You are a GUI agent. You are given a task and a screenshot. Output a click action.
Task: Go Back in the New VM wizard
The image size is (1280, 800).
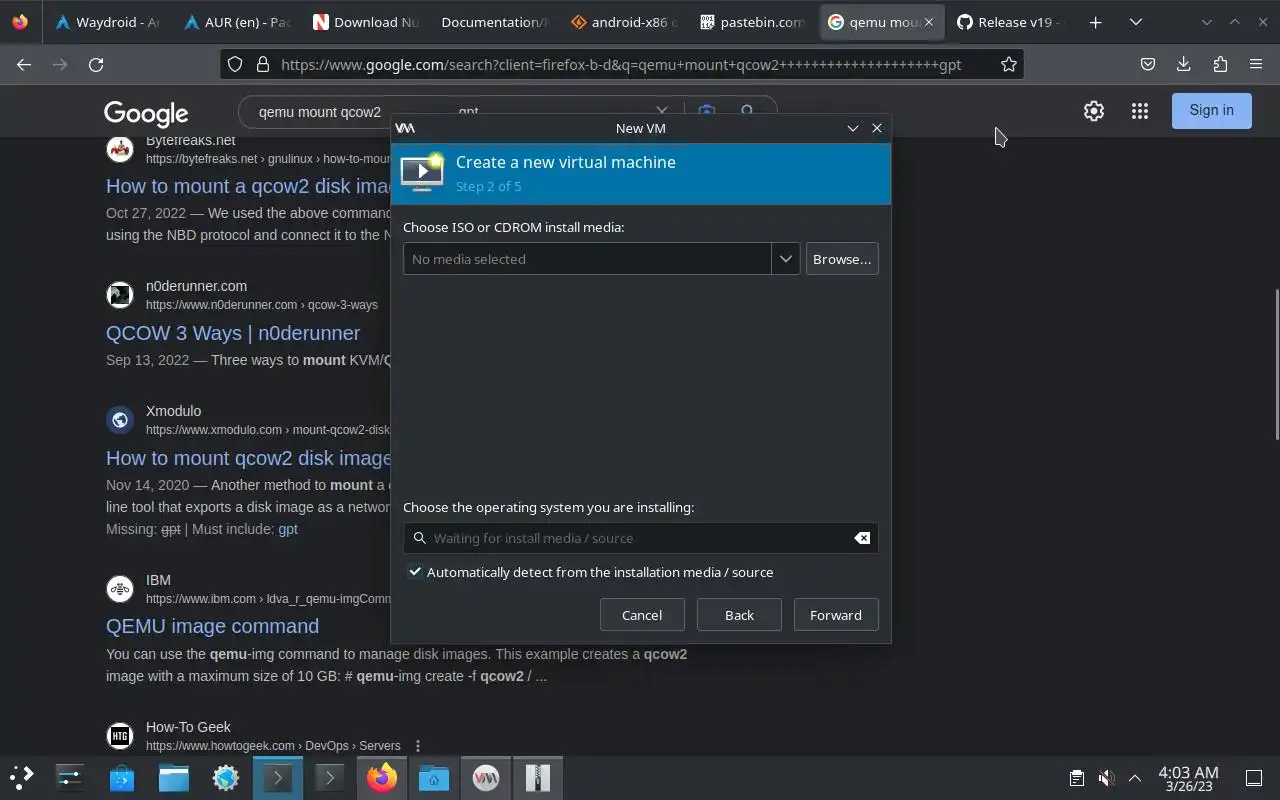coord(739,615)
